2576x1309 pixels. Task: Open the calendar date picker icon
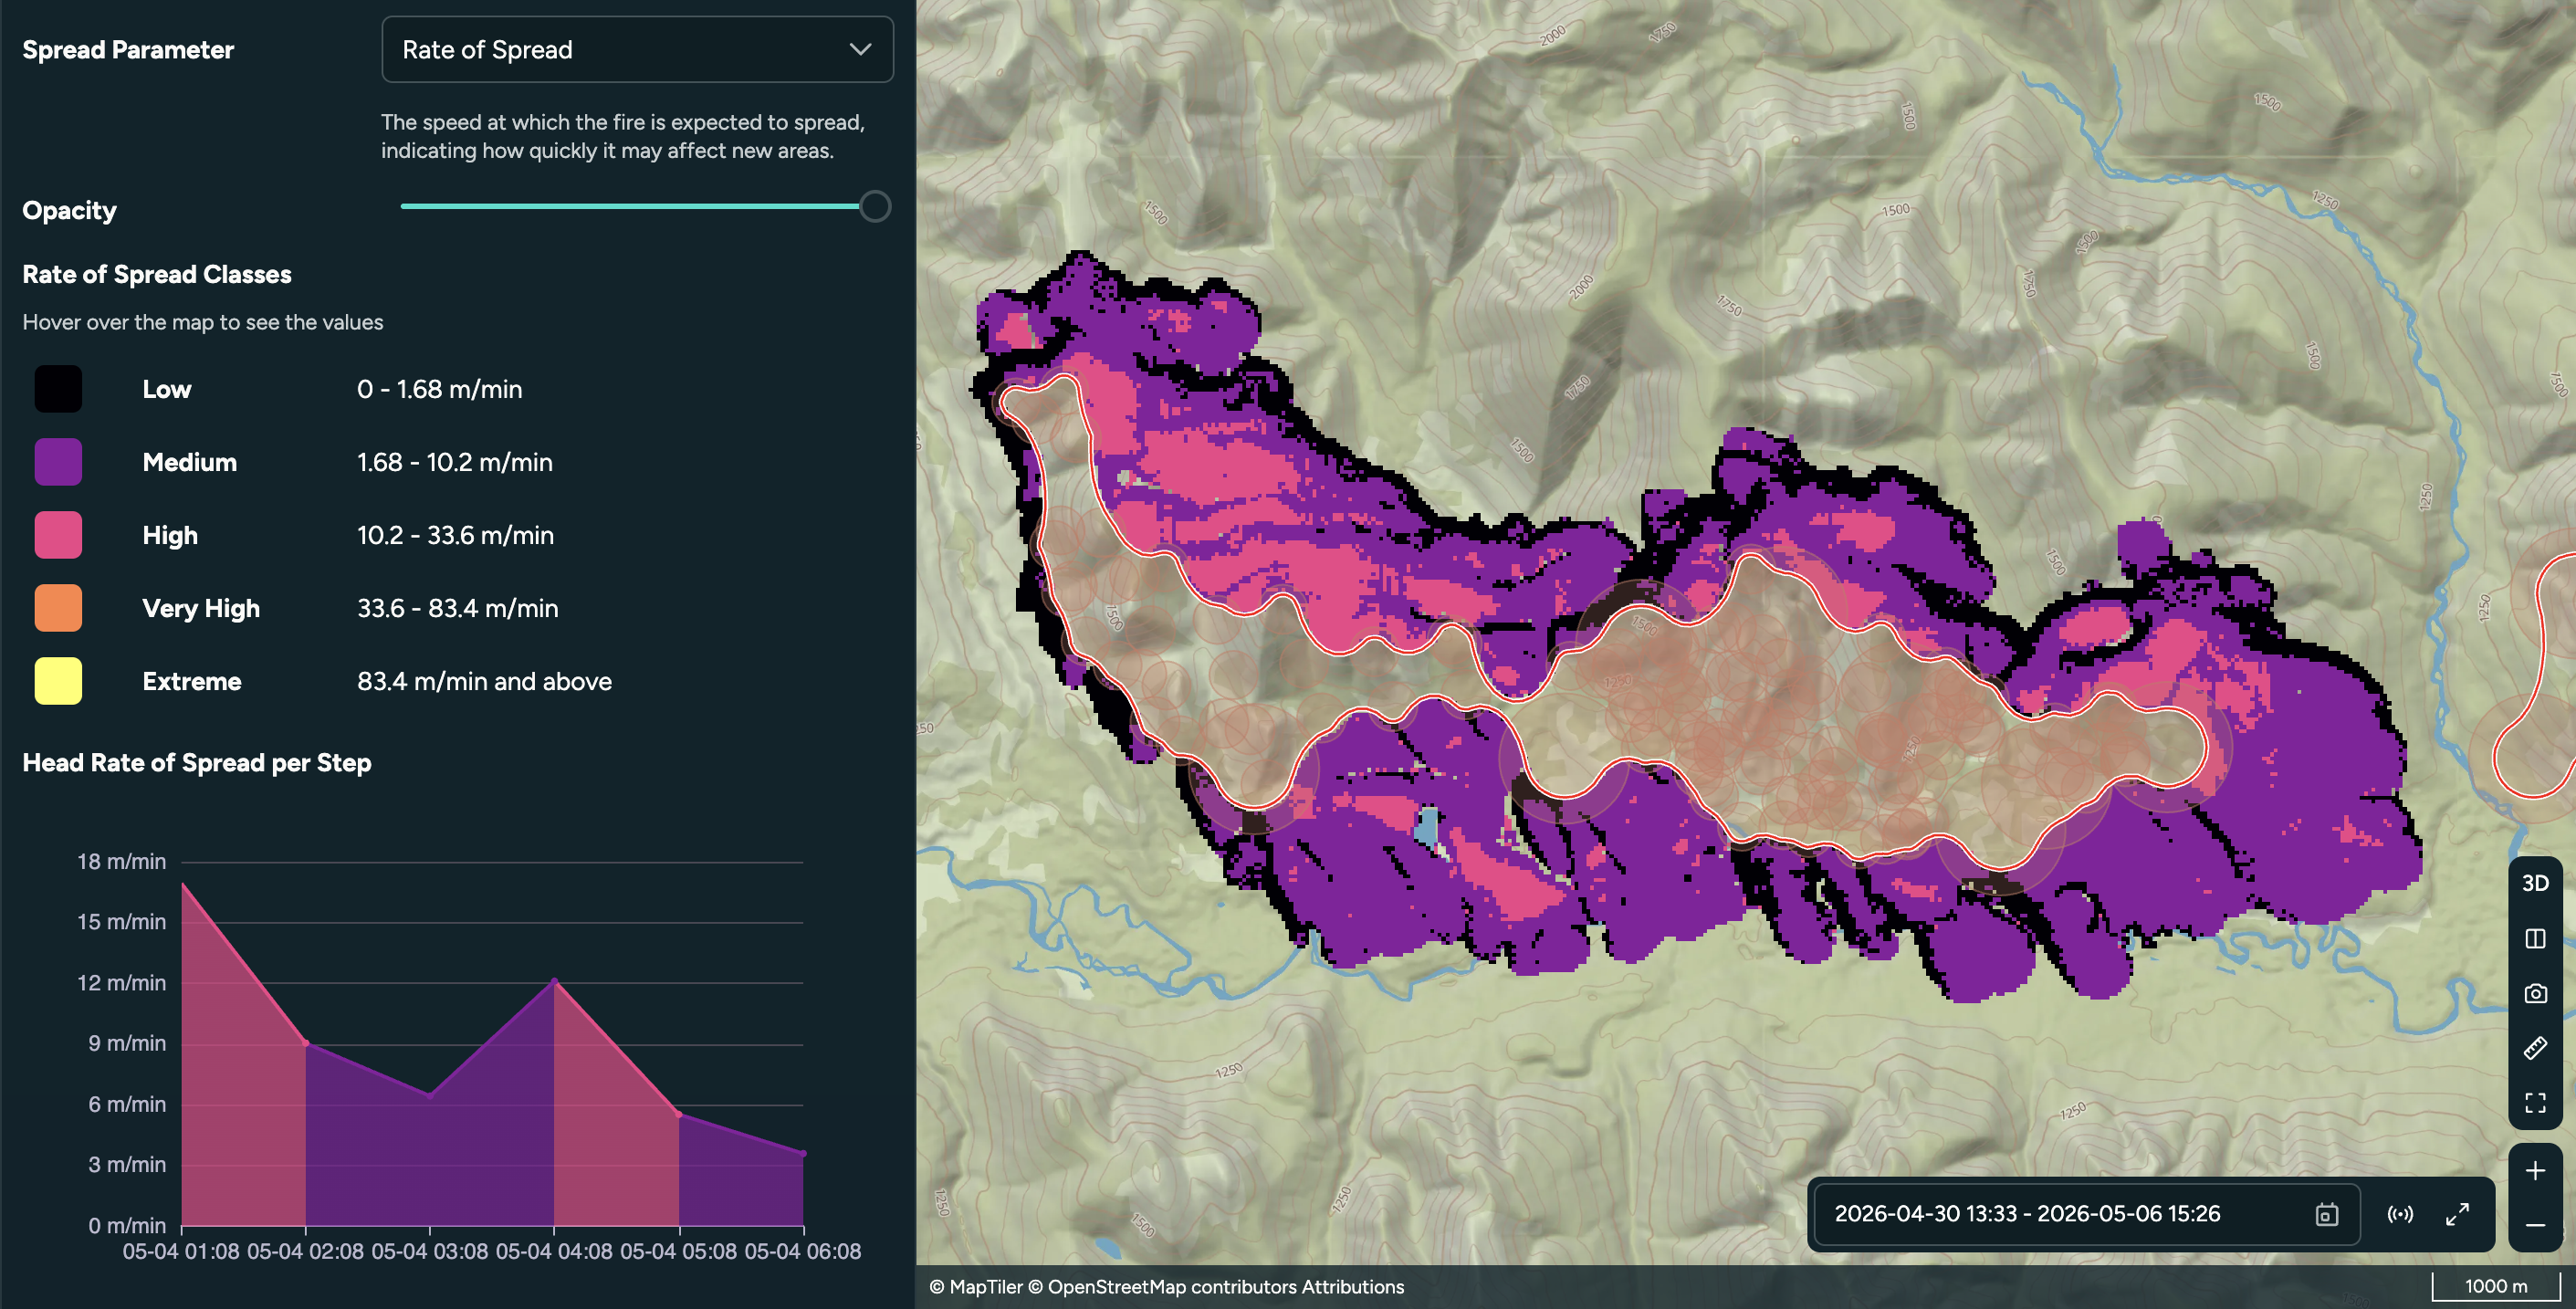(2326, 1214)
